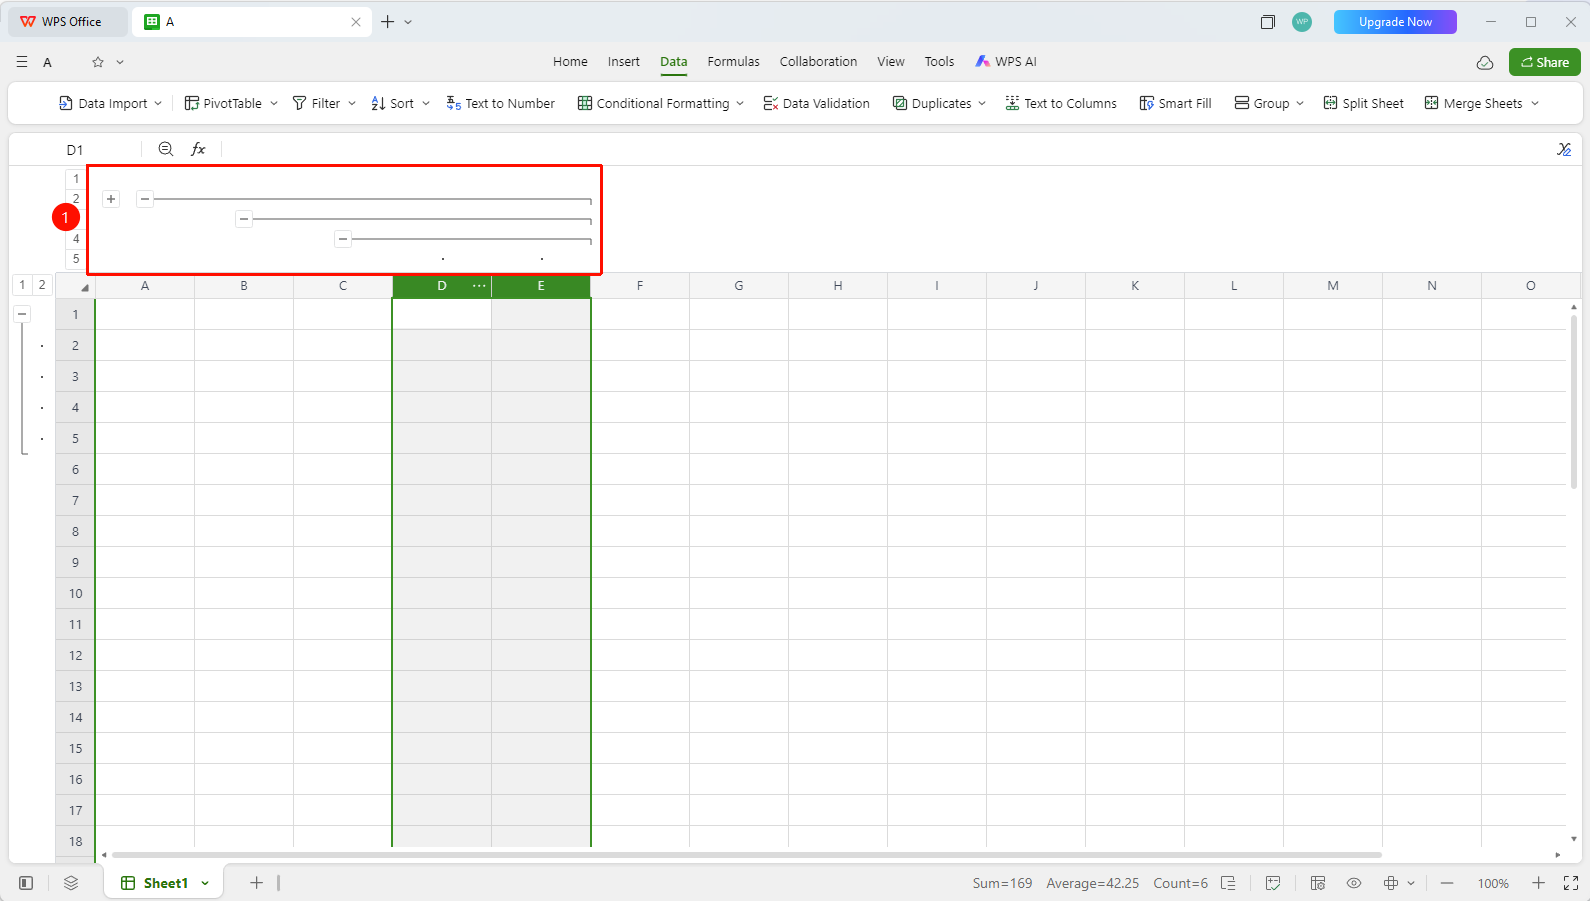
Task: Click the Upgrade Now button
Action: point(1395,22)
